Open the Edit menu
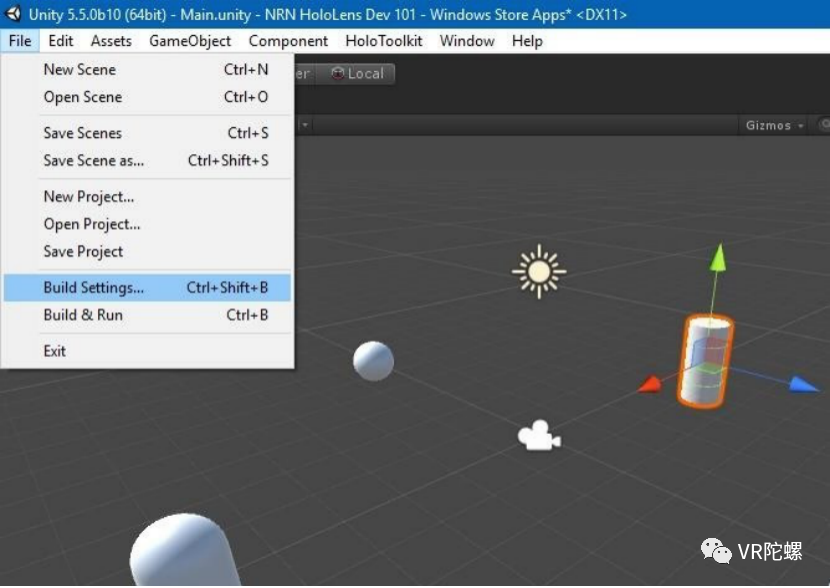The height and width of the screenshot is (588, 830). pos(60,41)
